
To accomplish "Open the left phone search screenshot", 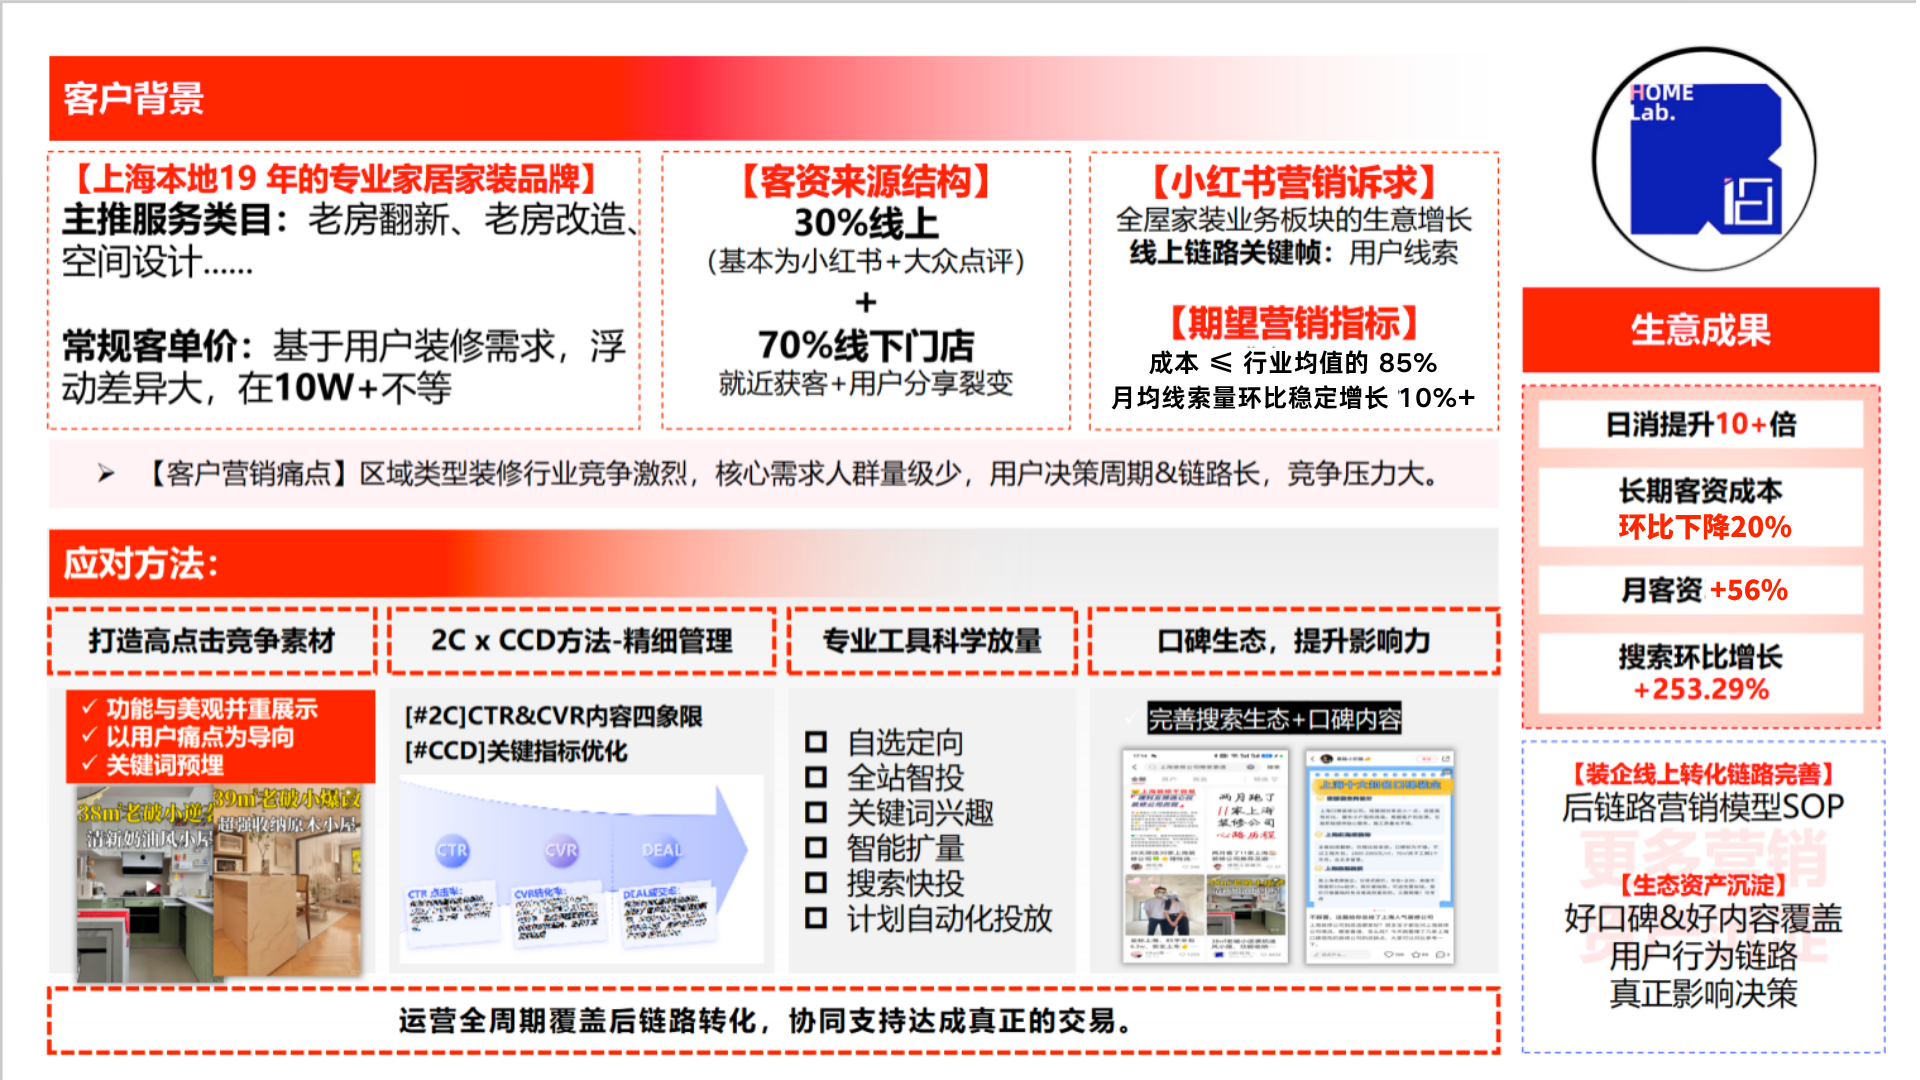I will coord(1205,856).
